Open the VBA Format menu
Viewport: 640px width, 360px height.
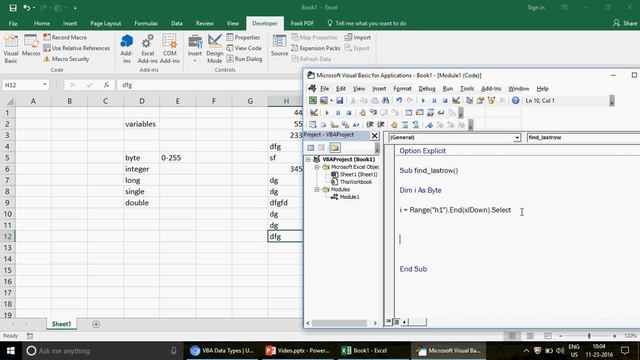pyautogui.click(x=402, y=89)
